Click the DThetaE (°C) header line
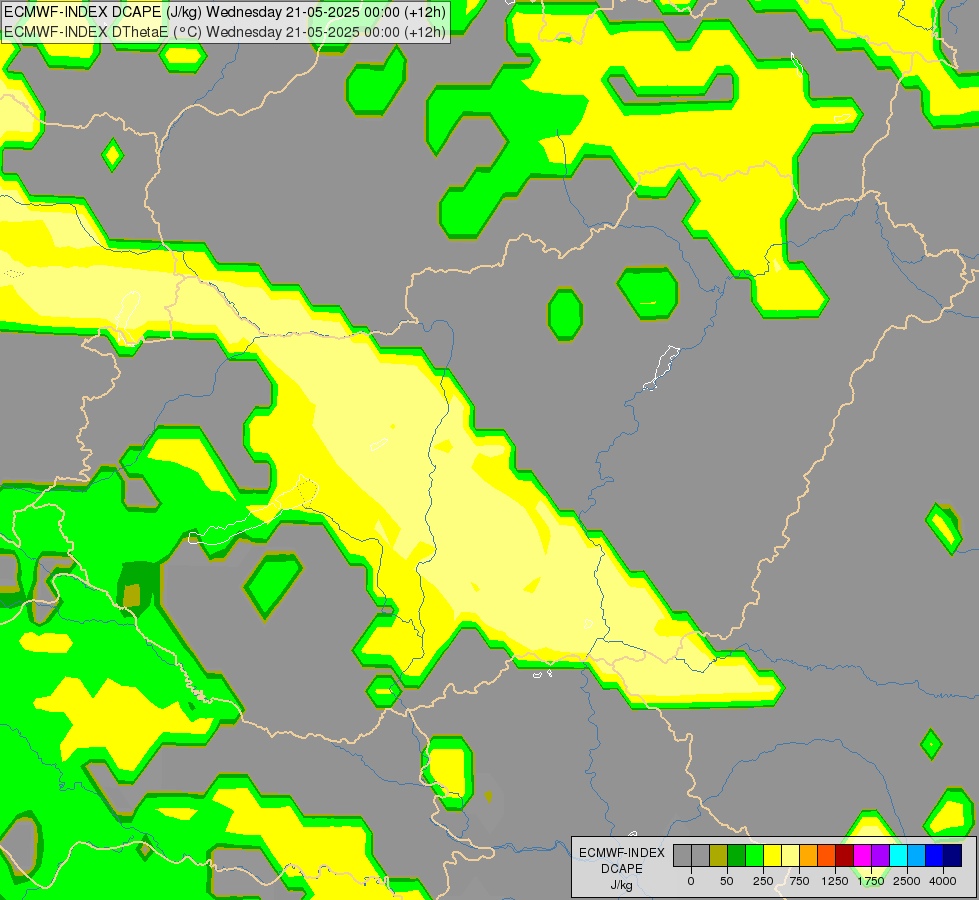This screenshot has width=979, height=900. pos(225,32)
